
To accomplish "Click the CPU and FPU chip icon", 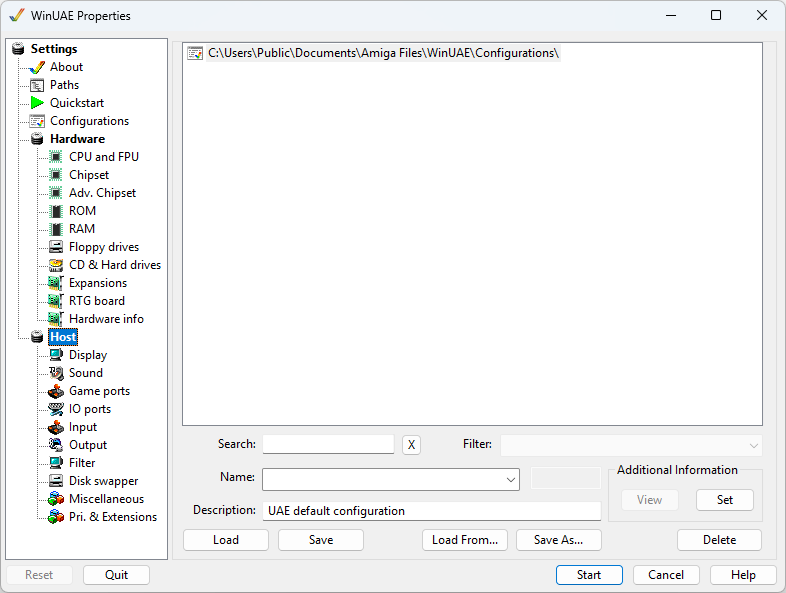I will click(x=56, y=157).
